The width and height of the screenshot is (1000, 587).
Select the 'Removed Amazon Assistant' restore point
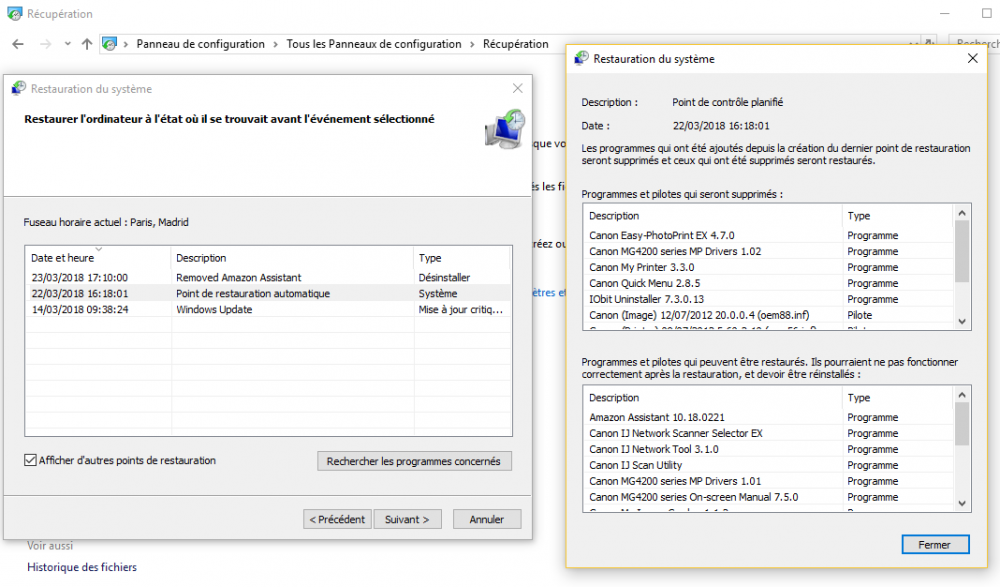[x=238, y=278]
